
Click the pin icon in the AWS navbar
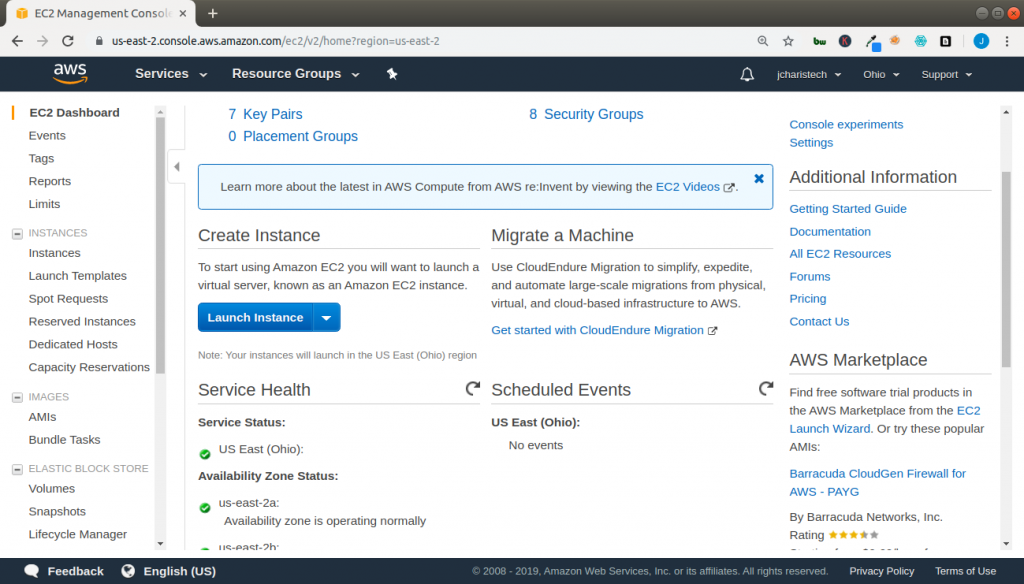click(391, 73)
